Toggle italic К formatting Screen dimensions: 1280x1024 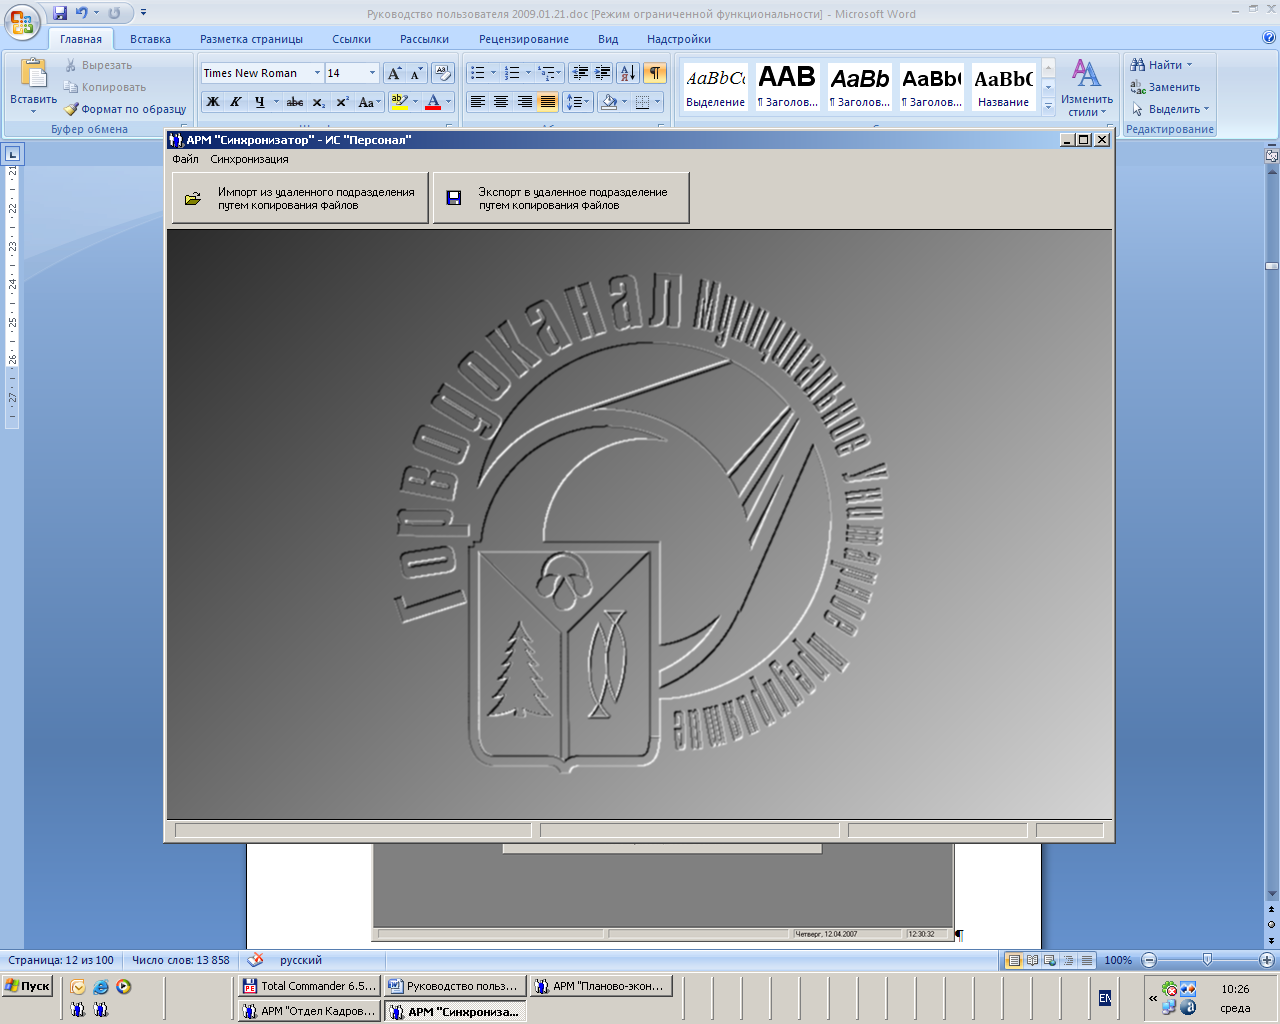click(236, 102)
